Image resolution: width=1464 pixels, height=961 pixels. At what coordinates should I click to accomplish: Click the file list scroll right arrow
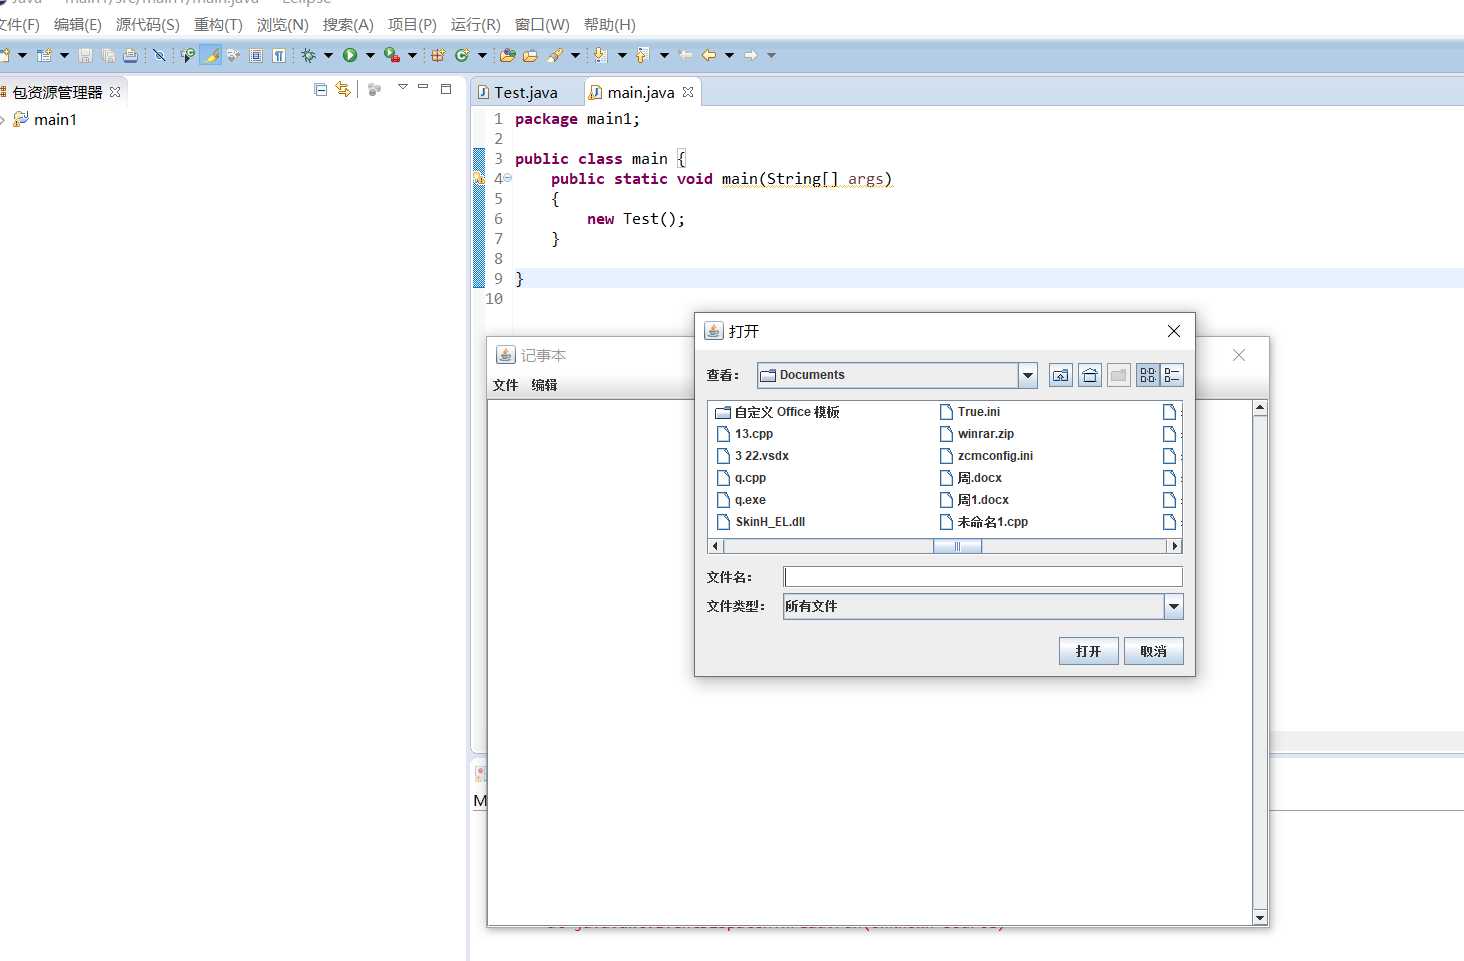(1175, 546)
